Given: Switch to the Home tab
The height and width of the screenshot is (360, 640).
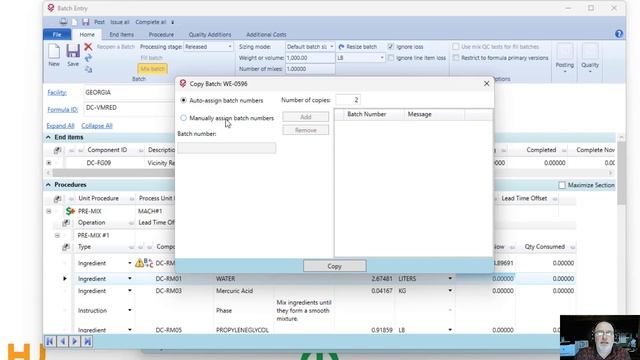Looking at the screenshot, I should [x=87, y=35].
